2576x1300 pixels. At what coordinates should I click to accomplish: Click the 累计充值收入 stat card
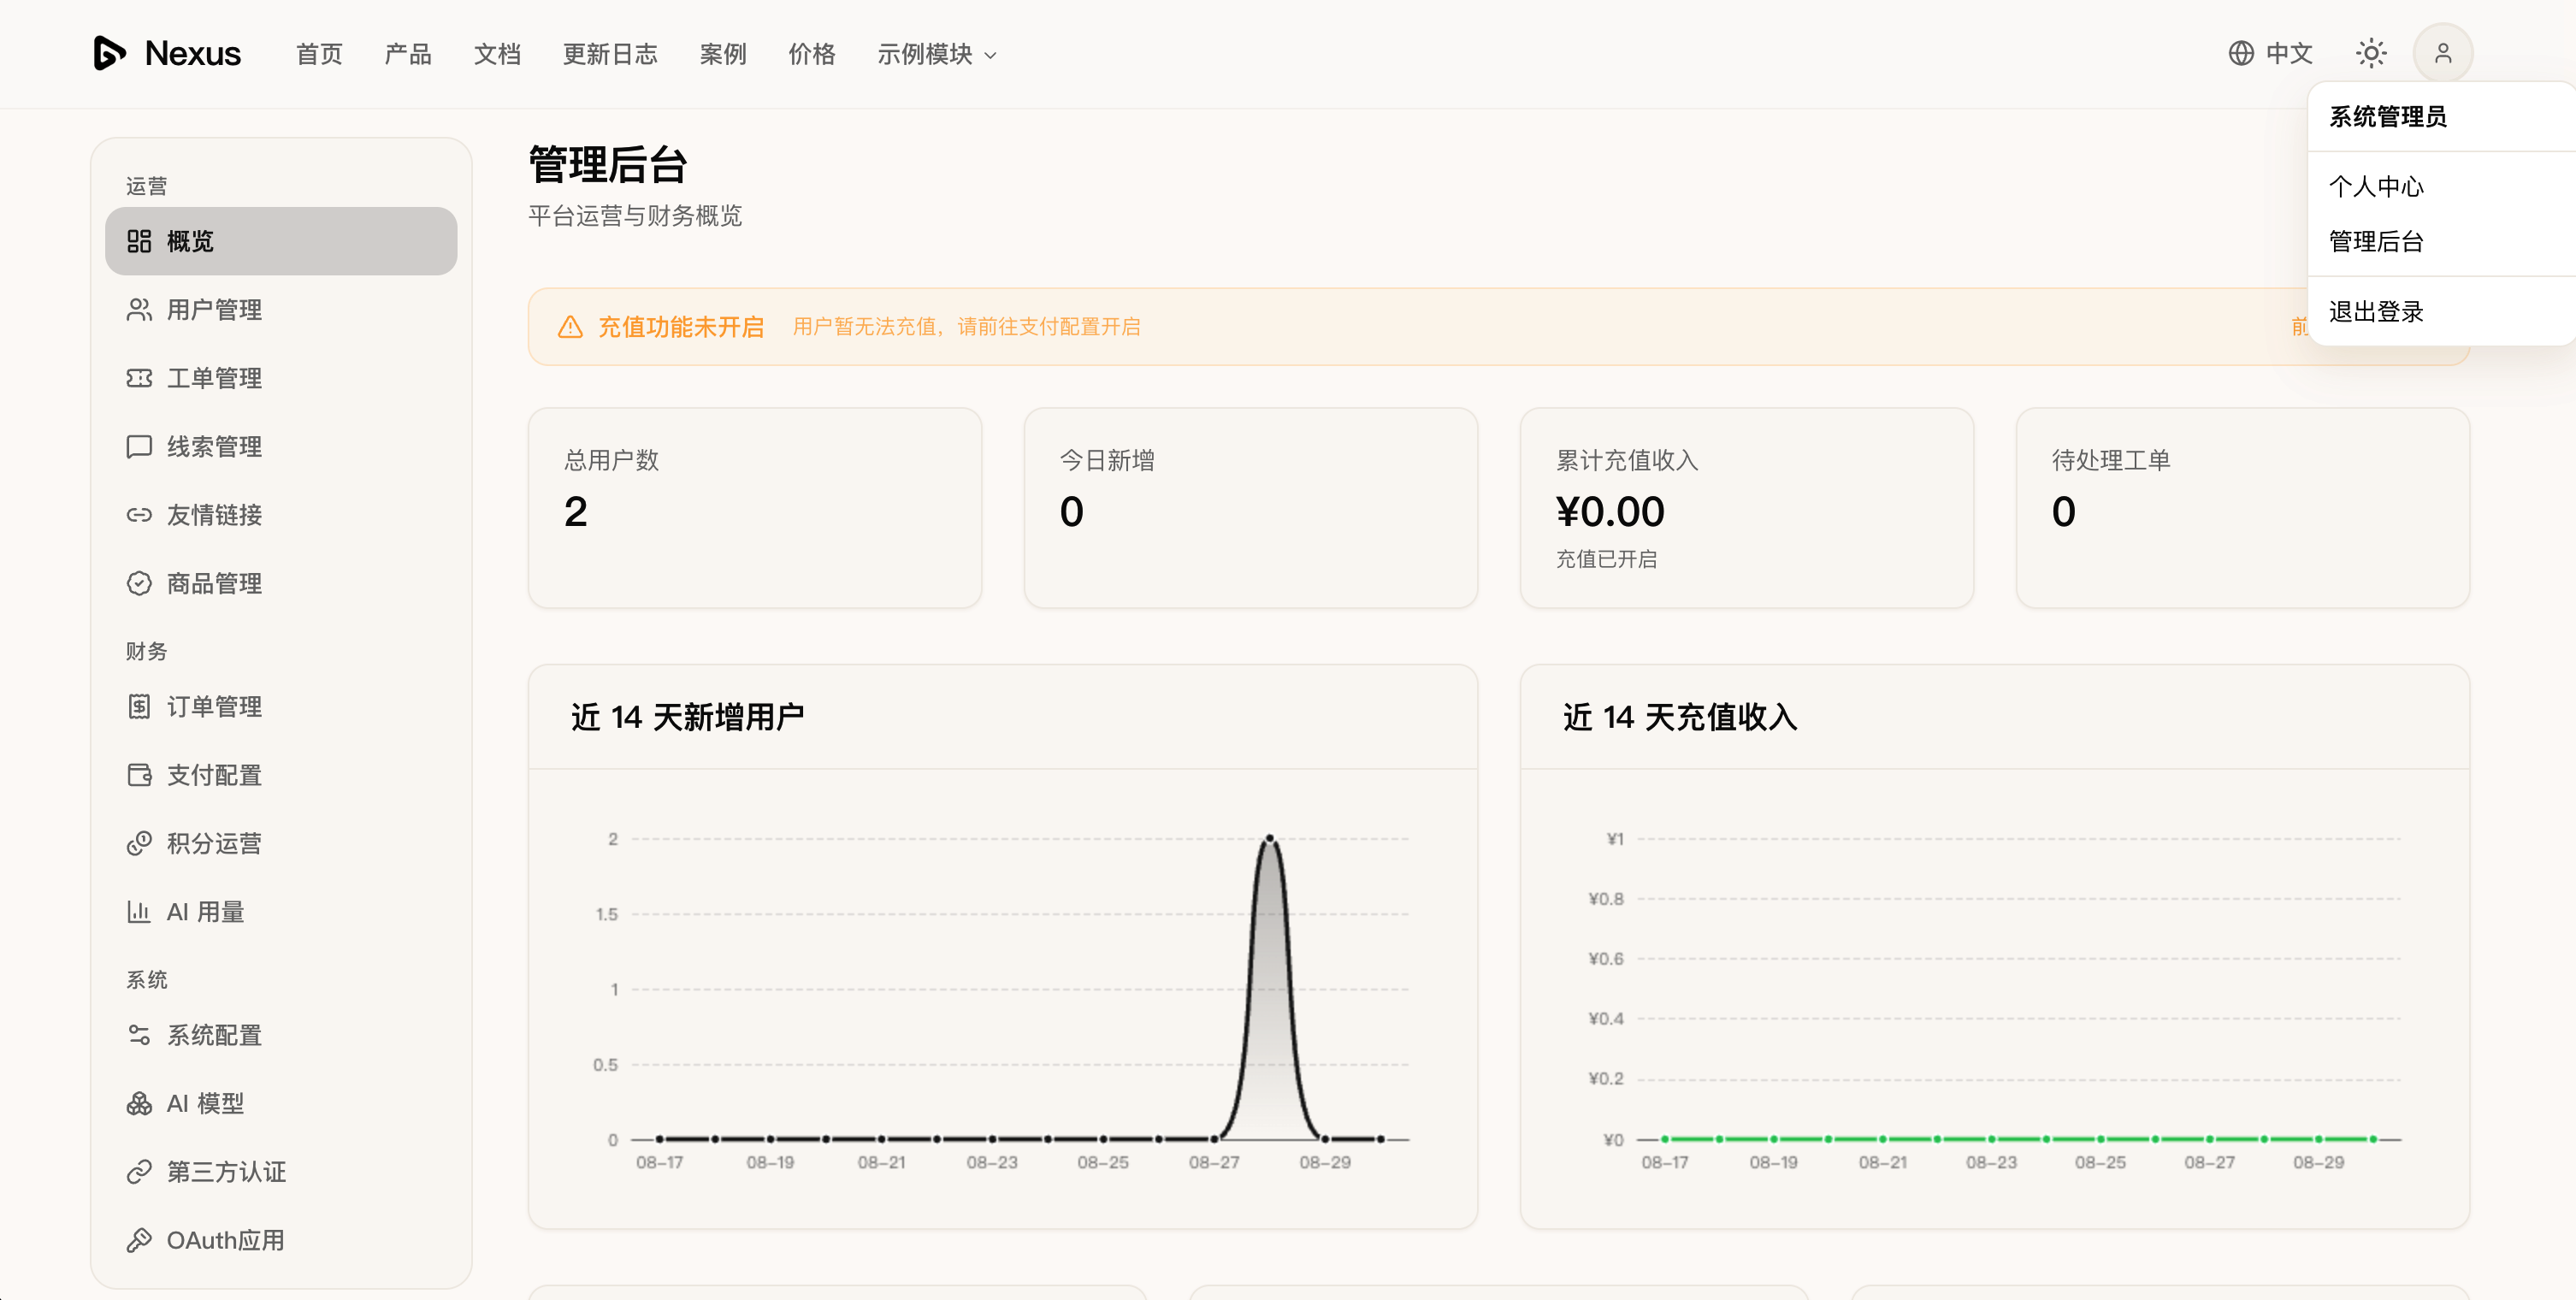click(1747, 508)
